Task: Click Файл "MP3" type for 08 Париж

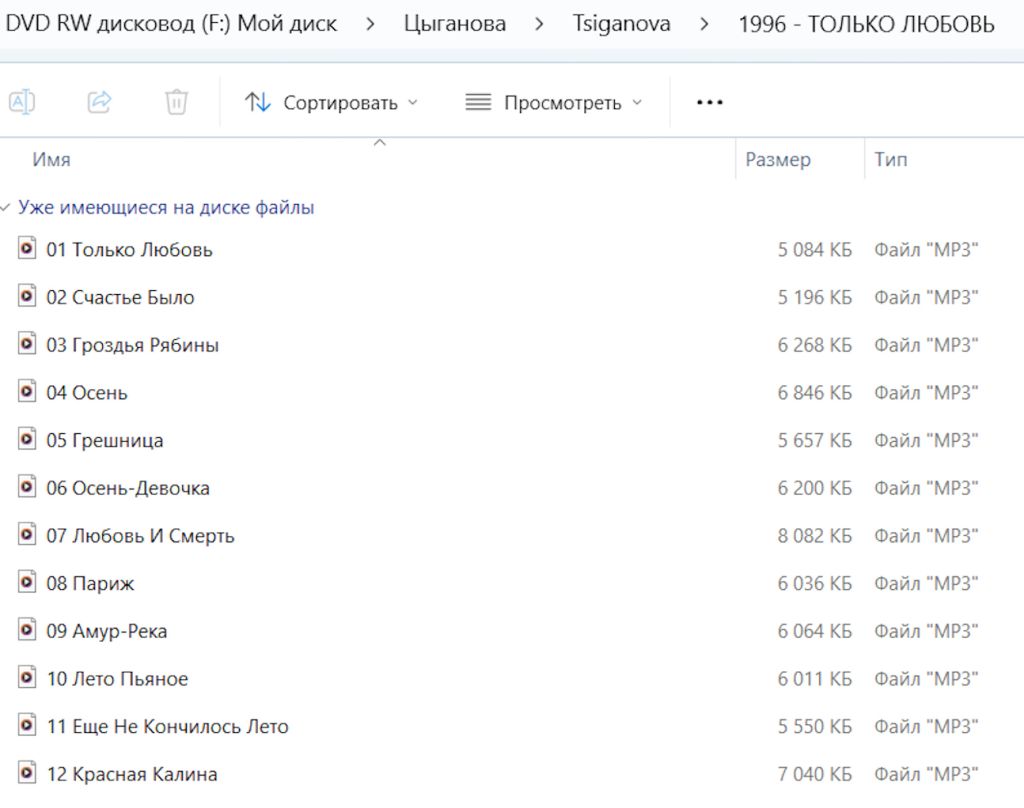Action: coord(926,583)
